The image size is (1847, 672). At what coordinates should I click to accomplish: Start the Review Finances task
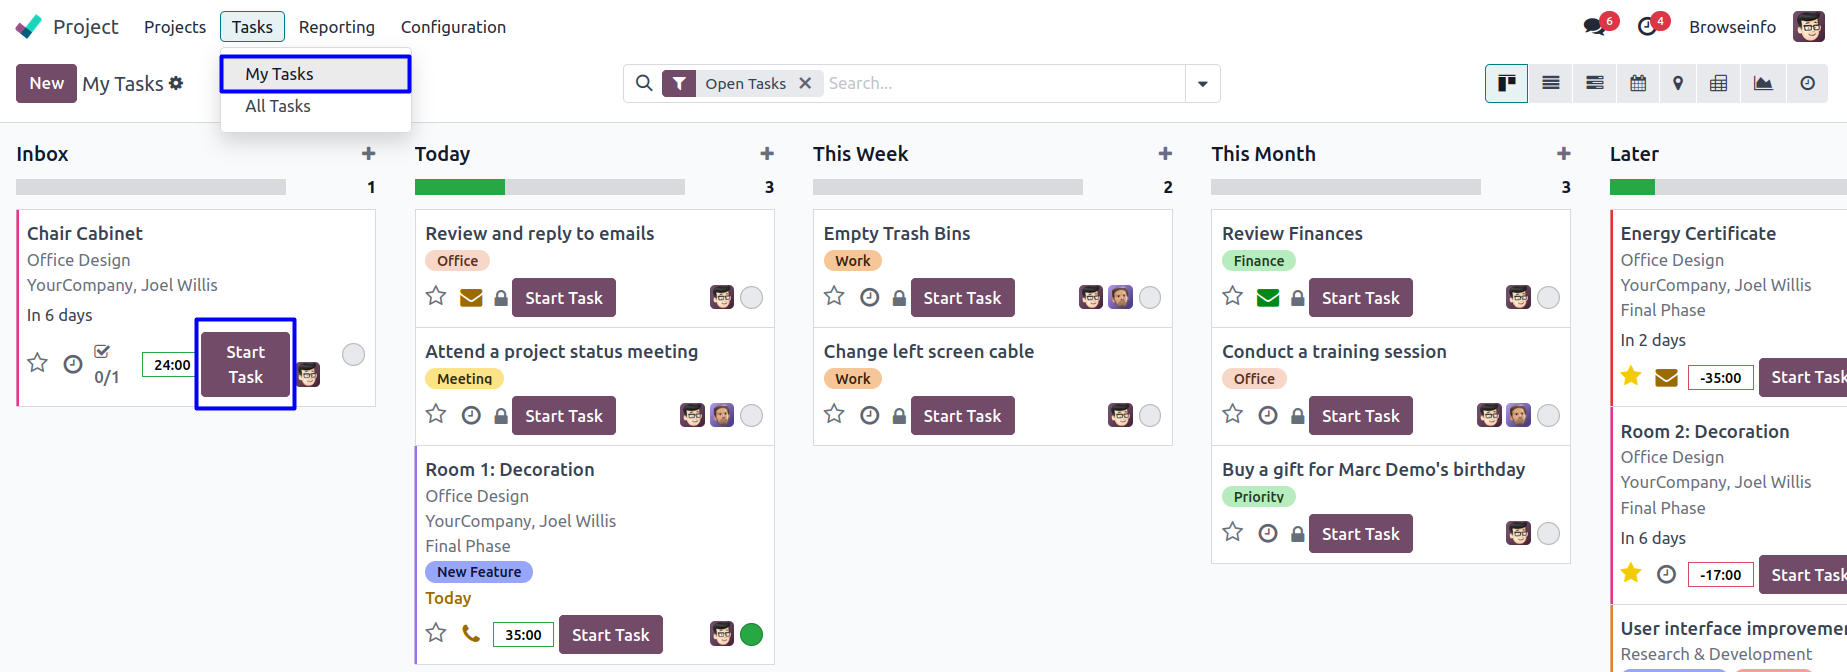tap(1360, 298)
